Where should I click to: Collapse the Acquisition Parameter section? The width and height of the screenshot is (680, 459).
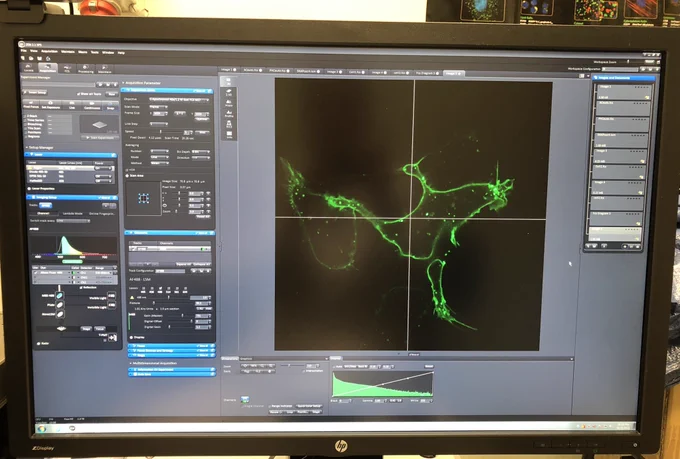click(123, 83)
